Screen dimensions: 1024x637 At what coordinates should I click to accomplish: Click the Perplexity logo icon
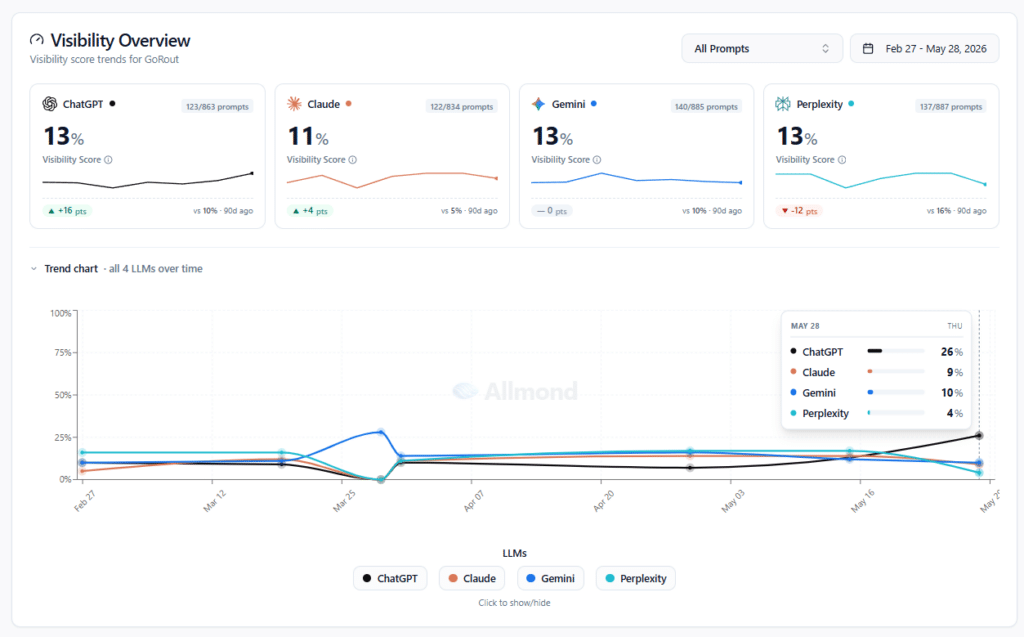pos(782,104)
